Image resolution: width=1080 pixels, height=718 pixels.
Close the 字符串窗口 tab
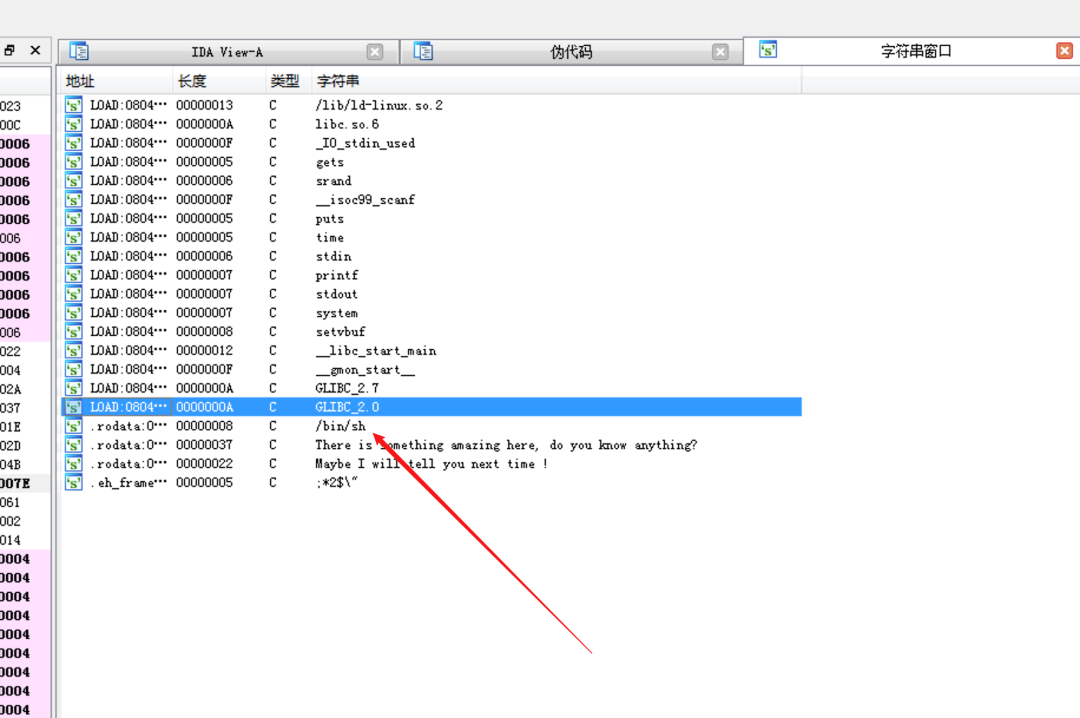1064,51
